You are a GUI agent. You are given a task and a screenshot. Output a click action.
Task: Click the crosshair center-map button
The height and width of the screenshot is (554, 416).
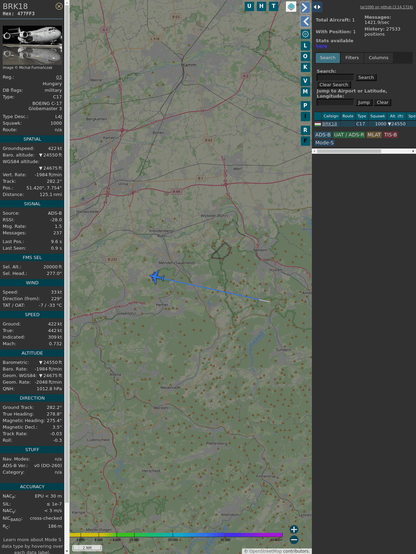pyautogui.click(x=305, y=34)
